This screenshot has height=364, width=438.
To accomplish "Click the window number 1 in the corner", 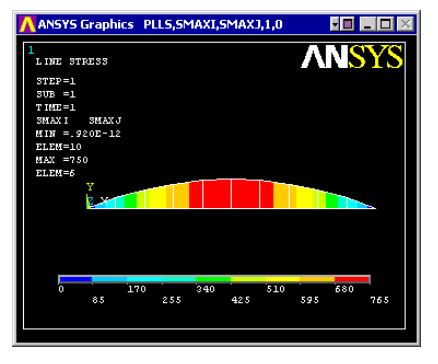I will [31, 50].
